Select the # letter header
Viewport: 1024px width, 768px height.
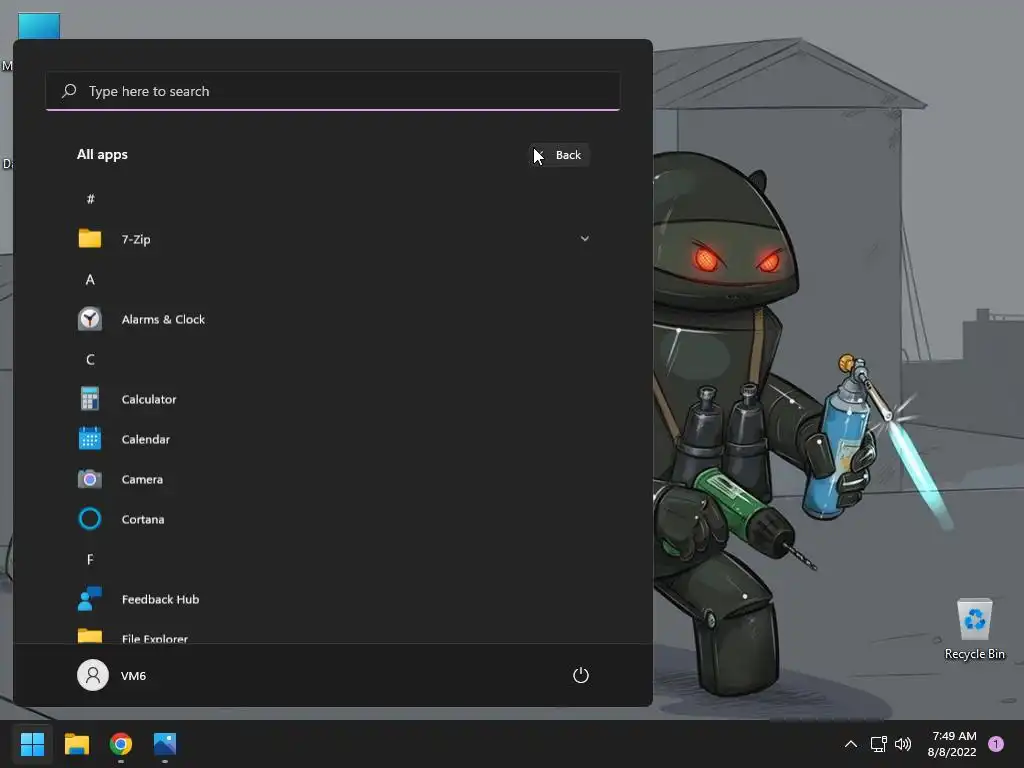coord(91,199)
